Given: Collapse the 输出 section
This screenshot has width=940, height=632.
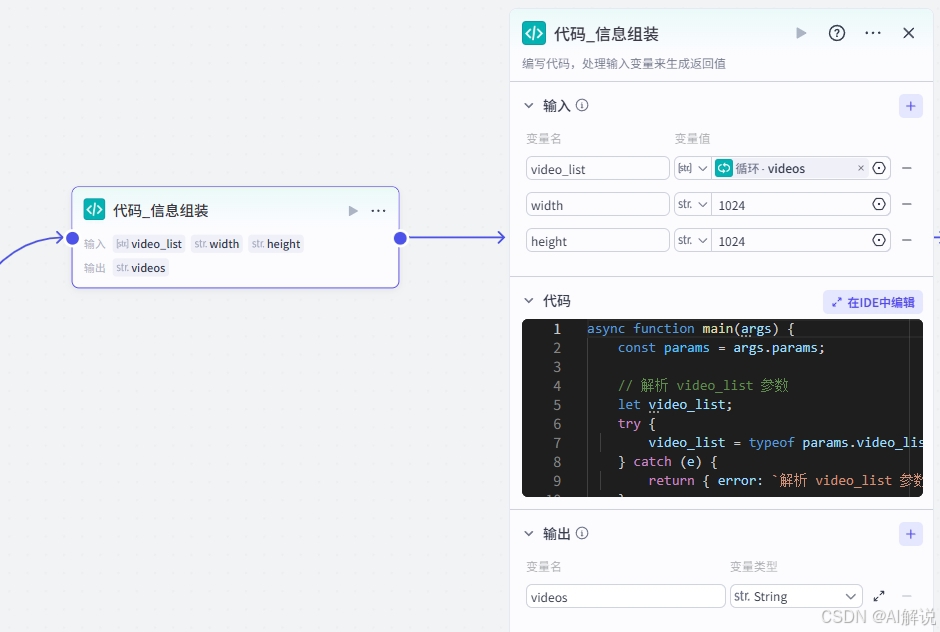Looking at the screenshot, I should pos(529,533).
